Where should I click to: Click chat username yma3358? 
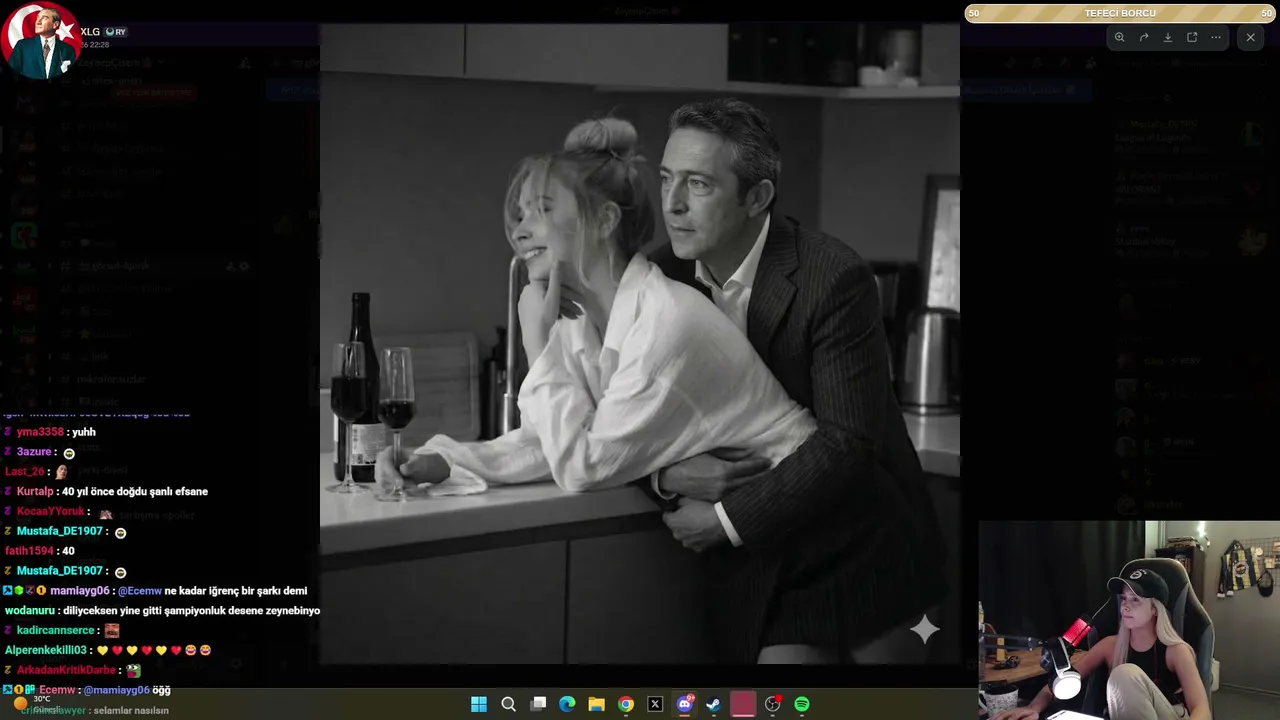pyautogui.click(x=40, y=432)
